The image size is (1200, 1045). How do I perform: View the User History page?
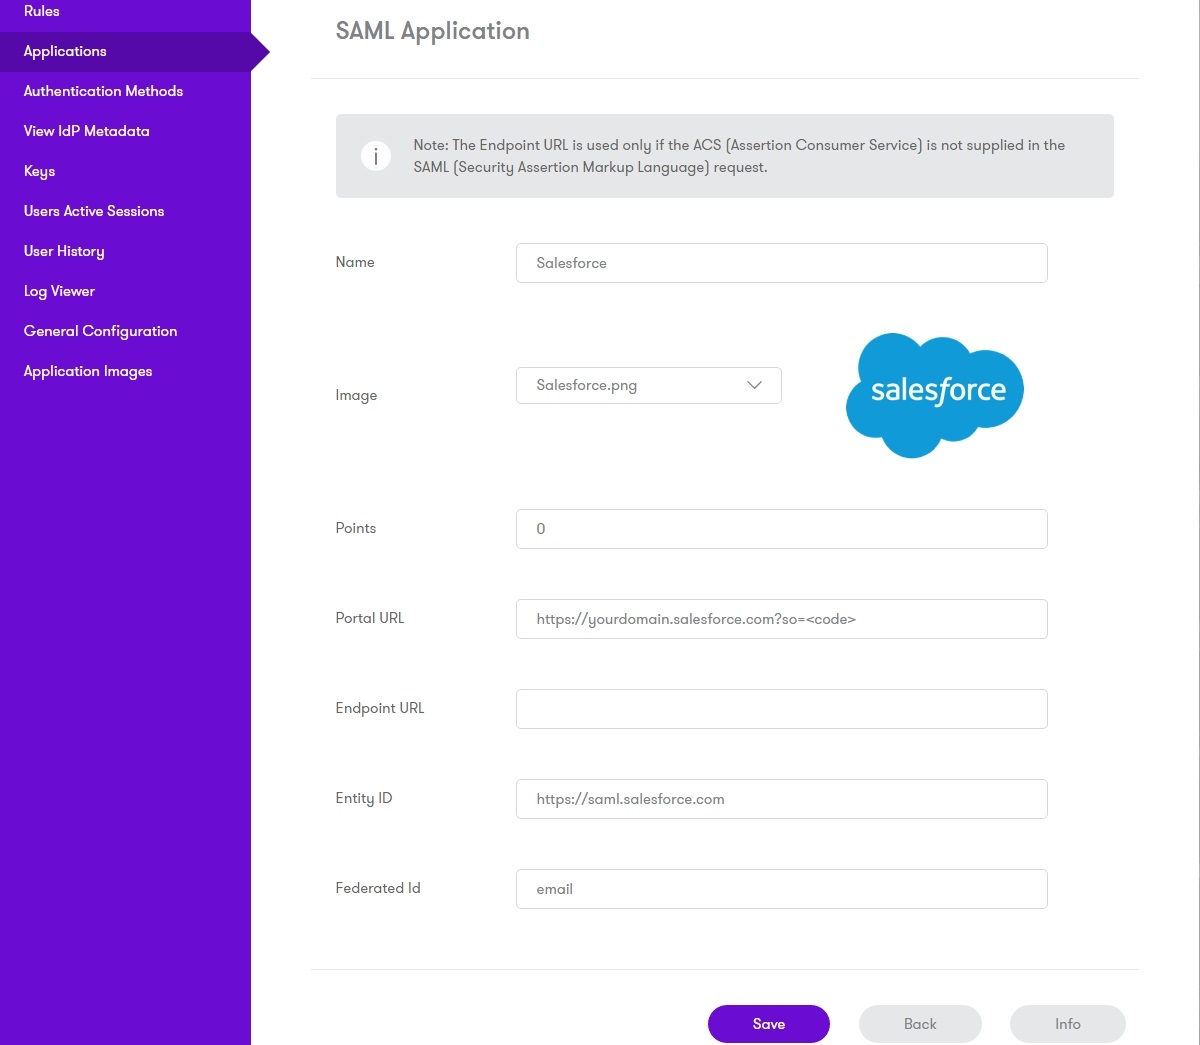(x=64, y=251)
